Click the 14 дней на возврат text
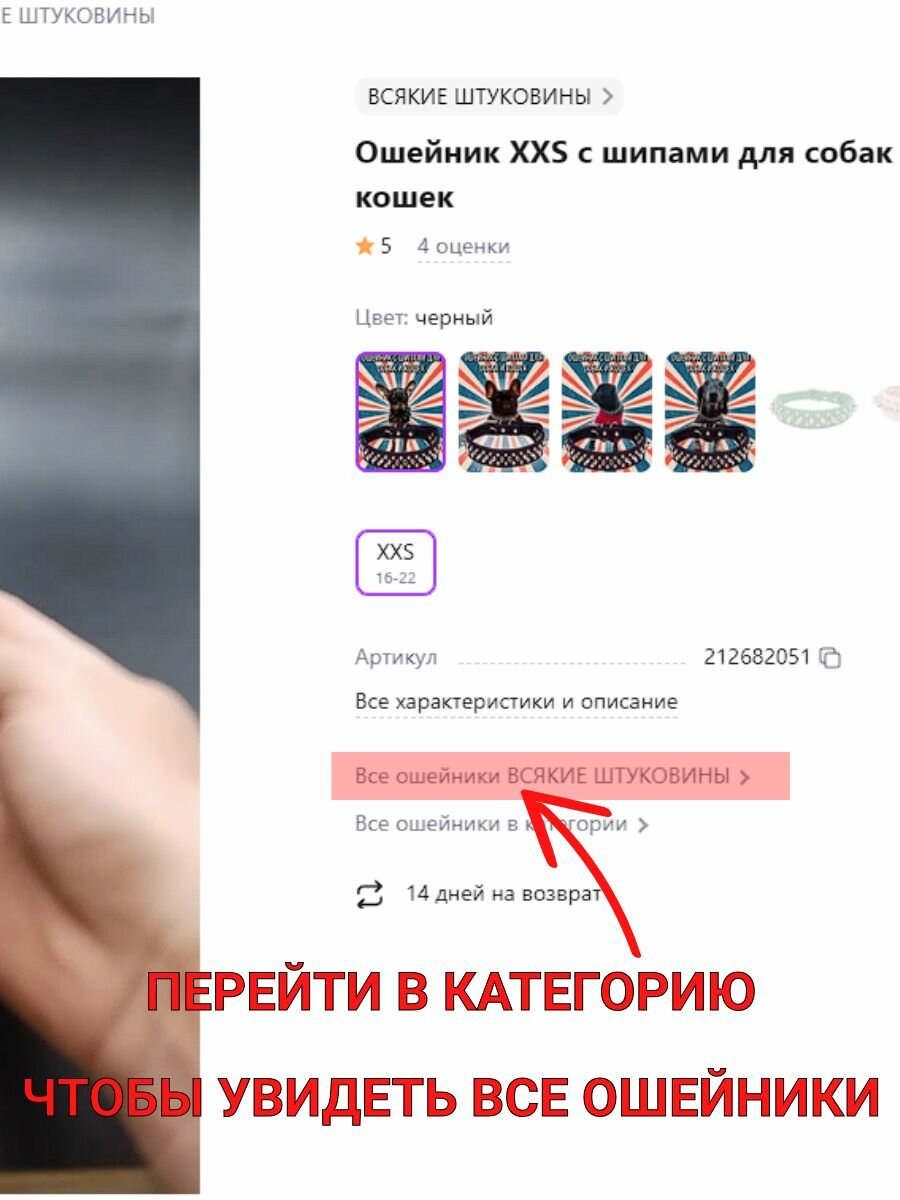This screenshot has width=900, height=1200. (503, 894)
